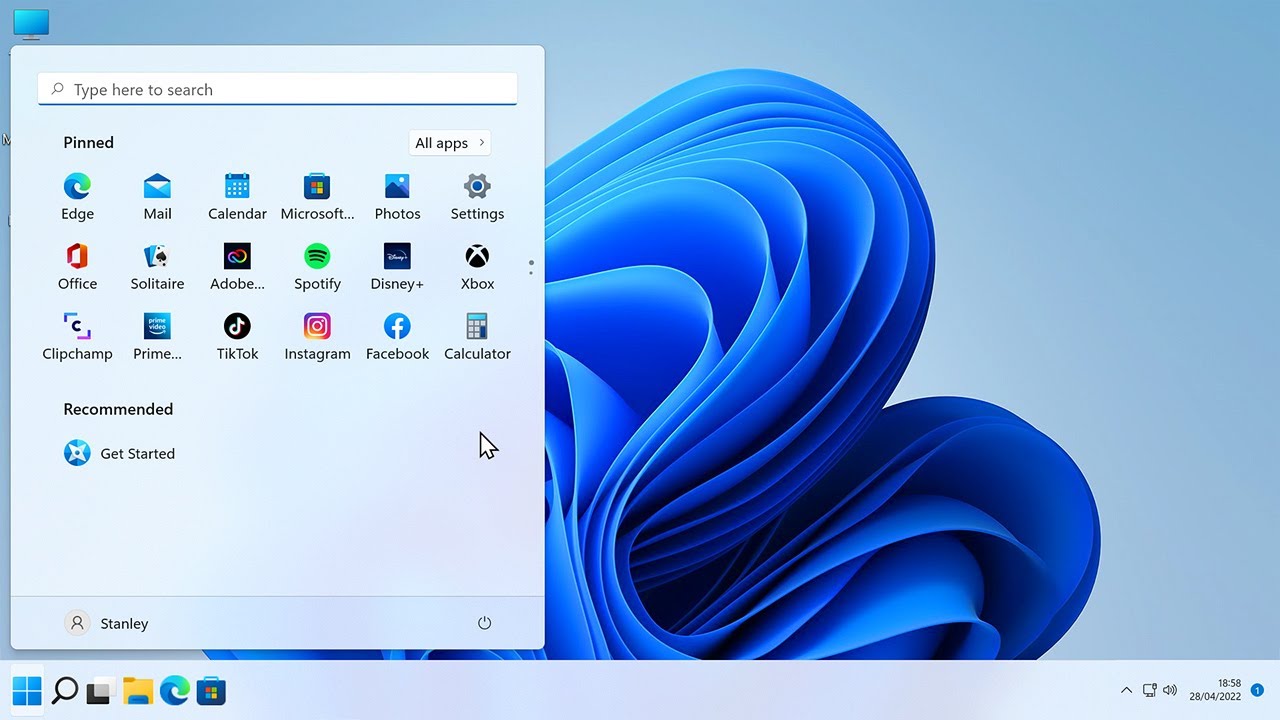1280x720 pixels.
Task: Open Get Started recommended item
Action: (119, 453)
